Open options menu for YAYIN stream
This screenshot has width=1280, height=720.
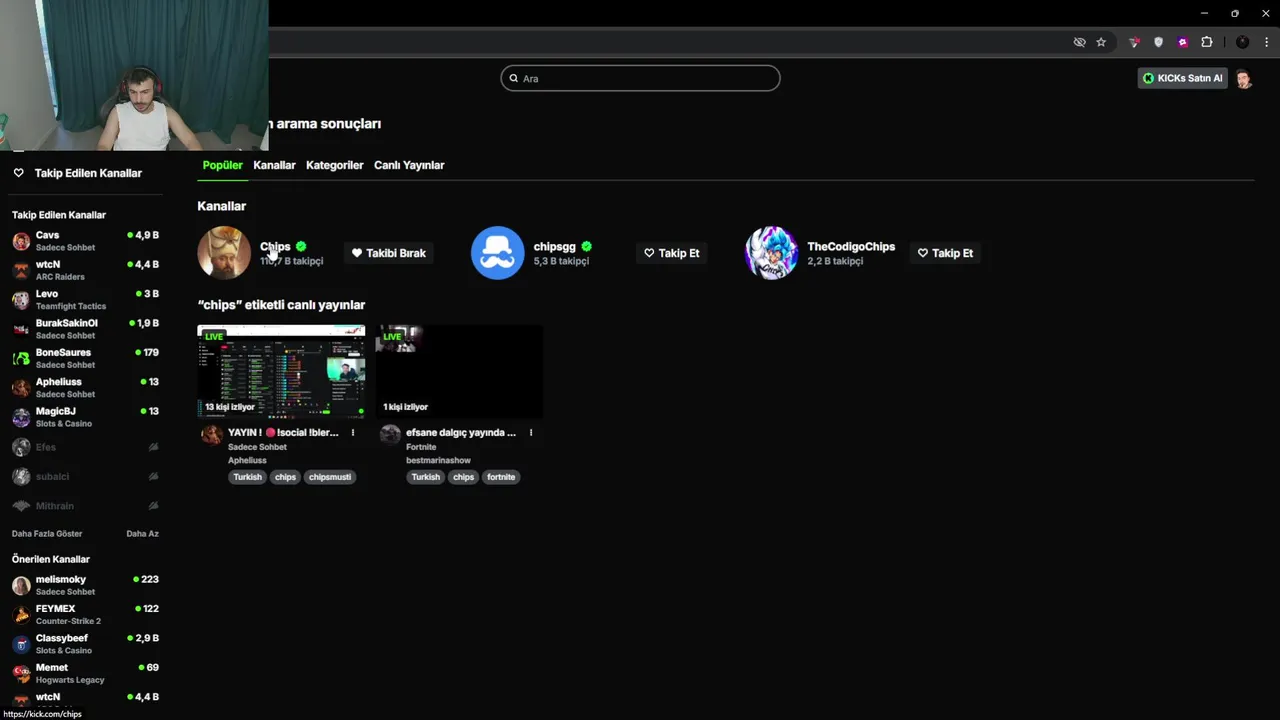(x=353, y=433)
